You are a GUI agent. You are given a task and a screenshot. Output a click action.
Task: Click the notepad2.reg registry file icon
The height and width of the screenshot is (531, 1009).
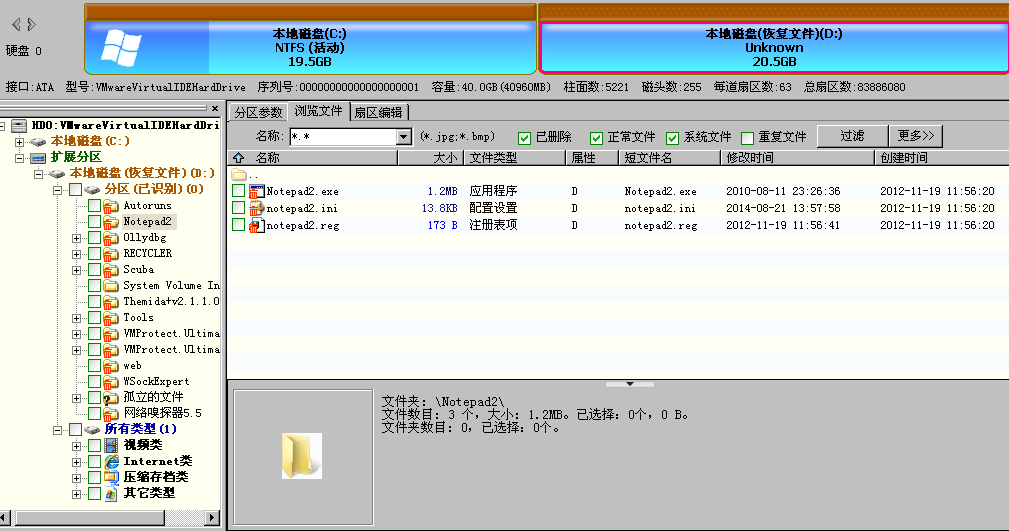pyautogui.click(x=257, y=225)
